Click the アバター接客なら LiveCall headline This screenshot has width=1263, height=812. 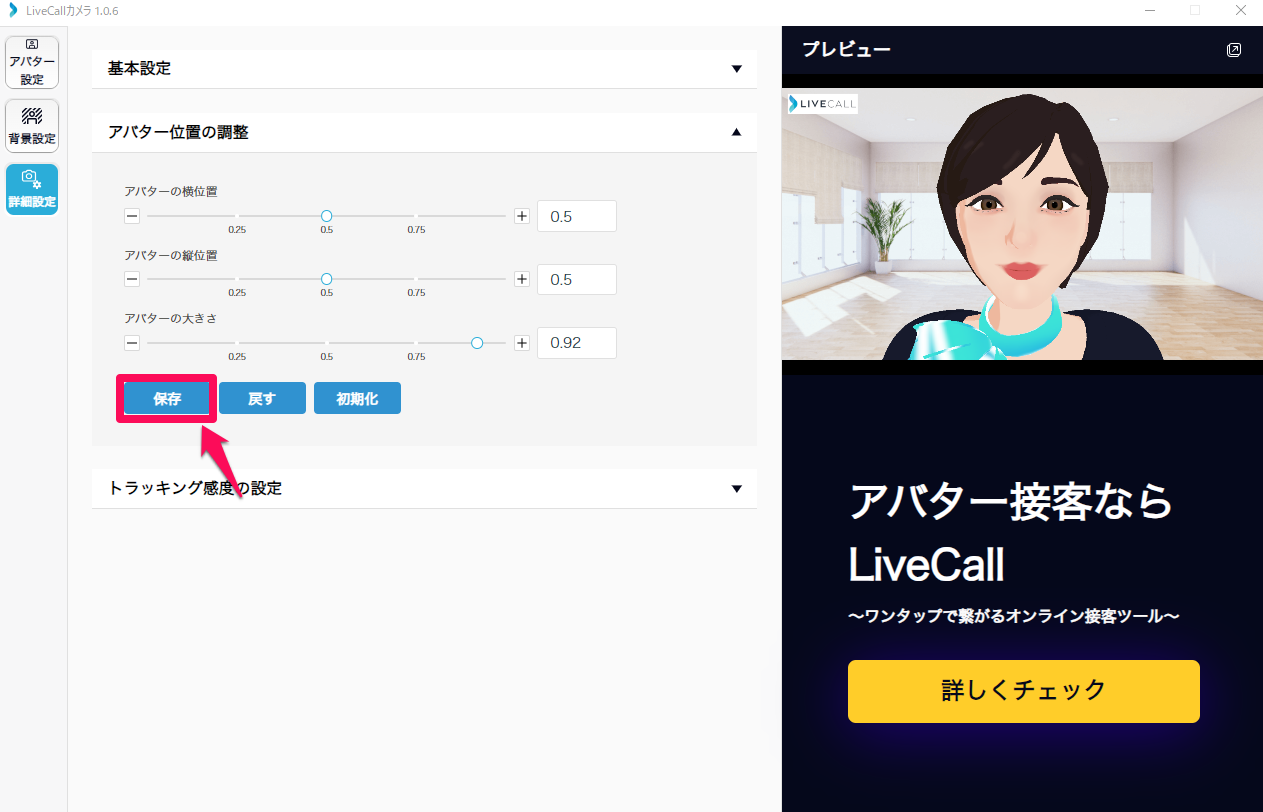(x=1010, y=533)
